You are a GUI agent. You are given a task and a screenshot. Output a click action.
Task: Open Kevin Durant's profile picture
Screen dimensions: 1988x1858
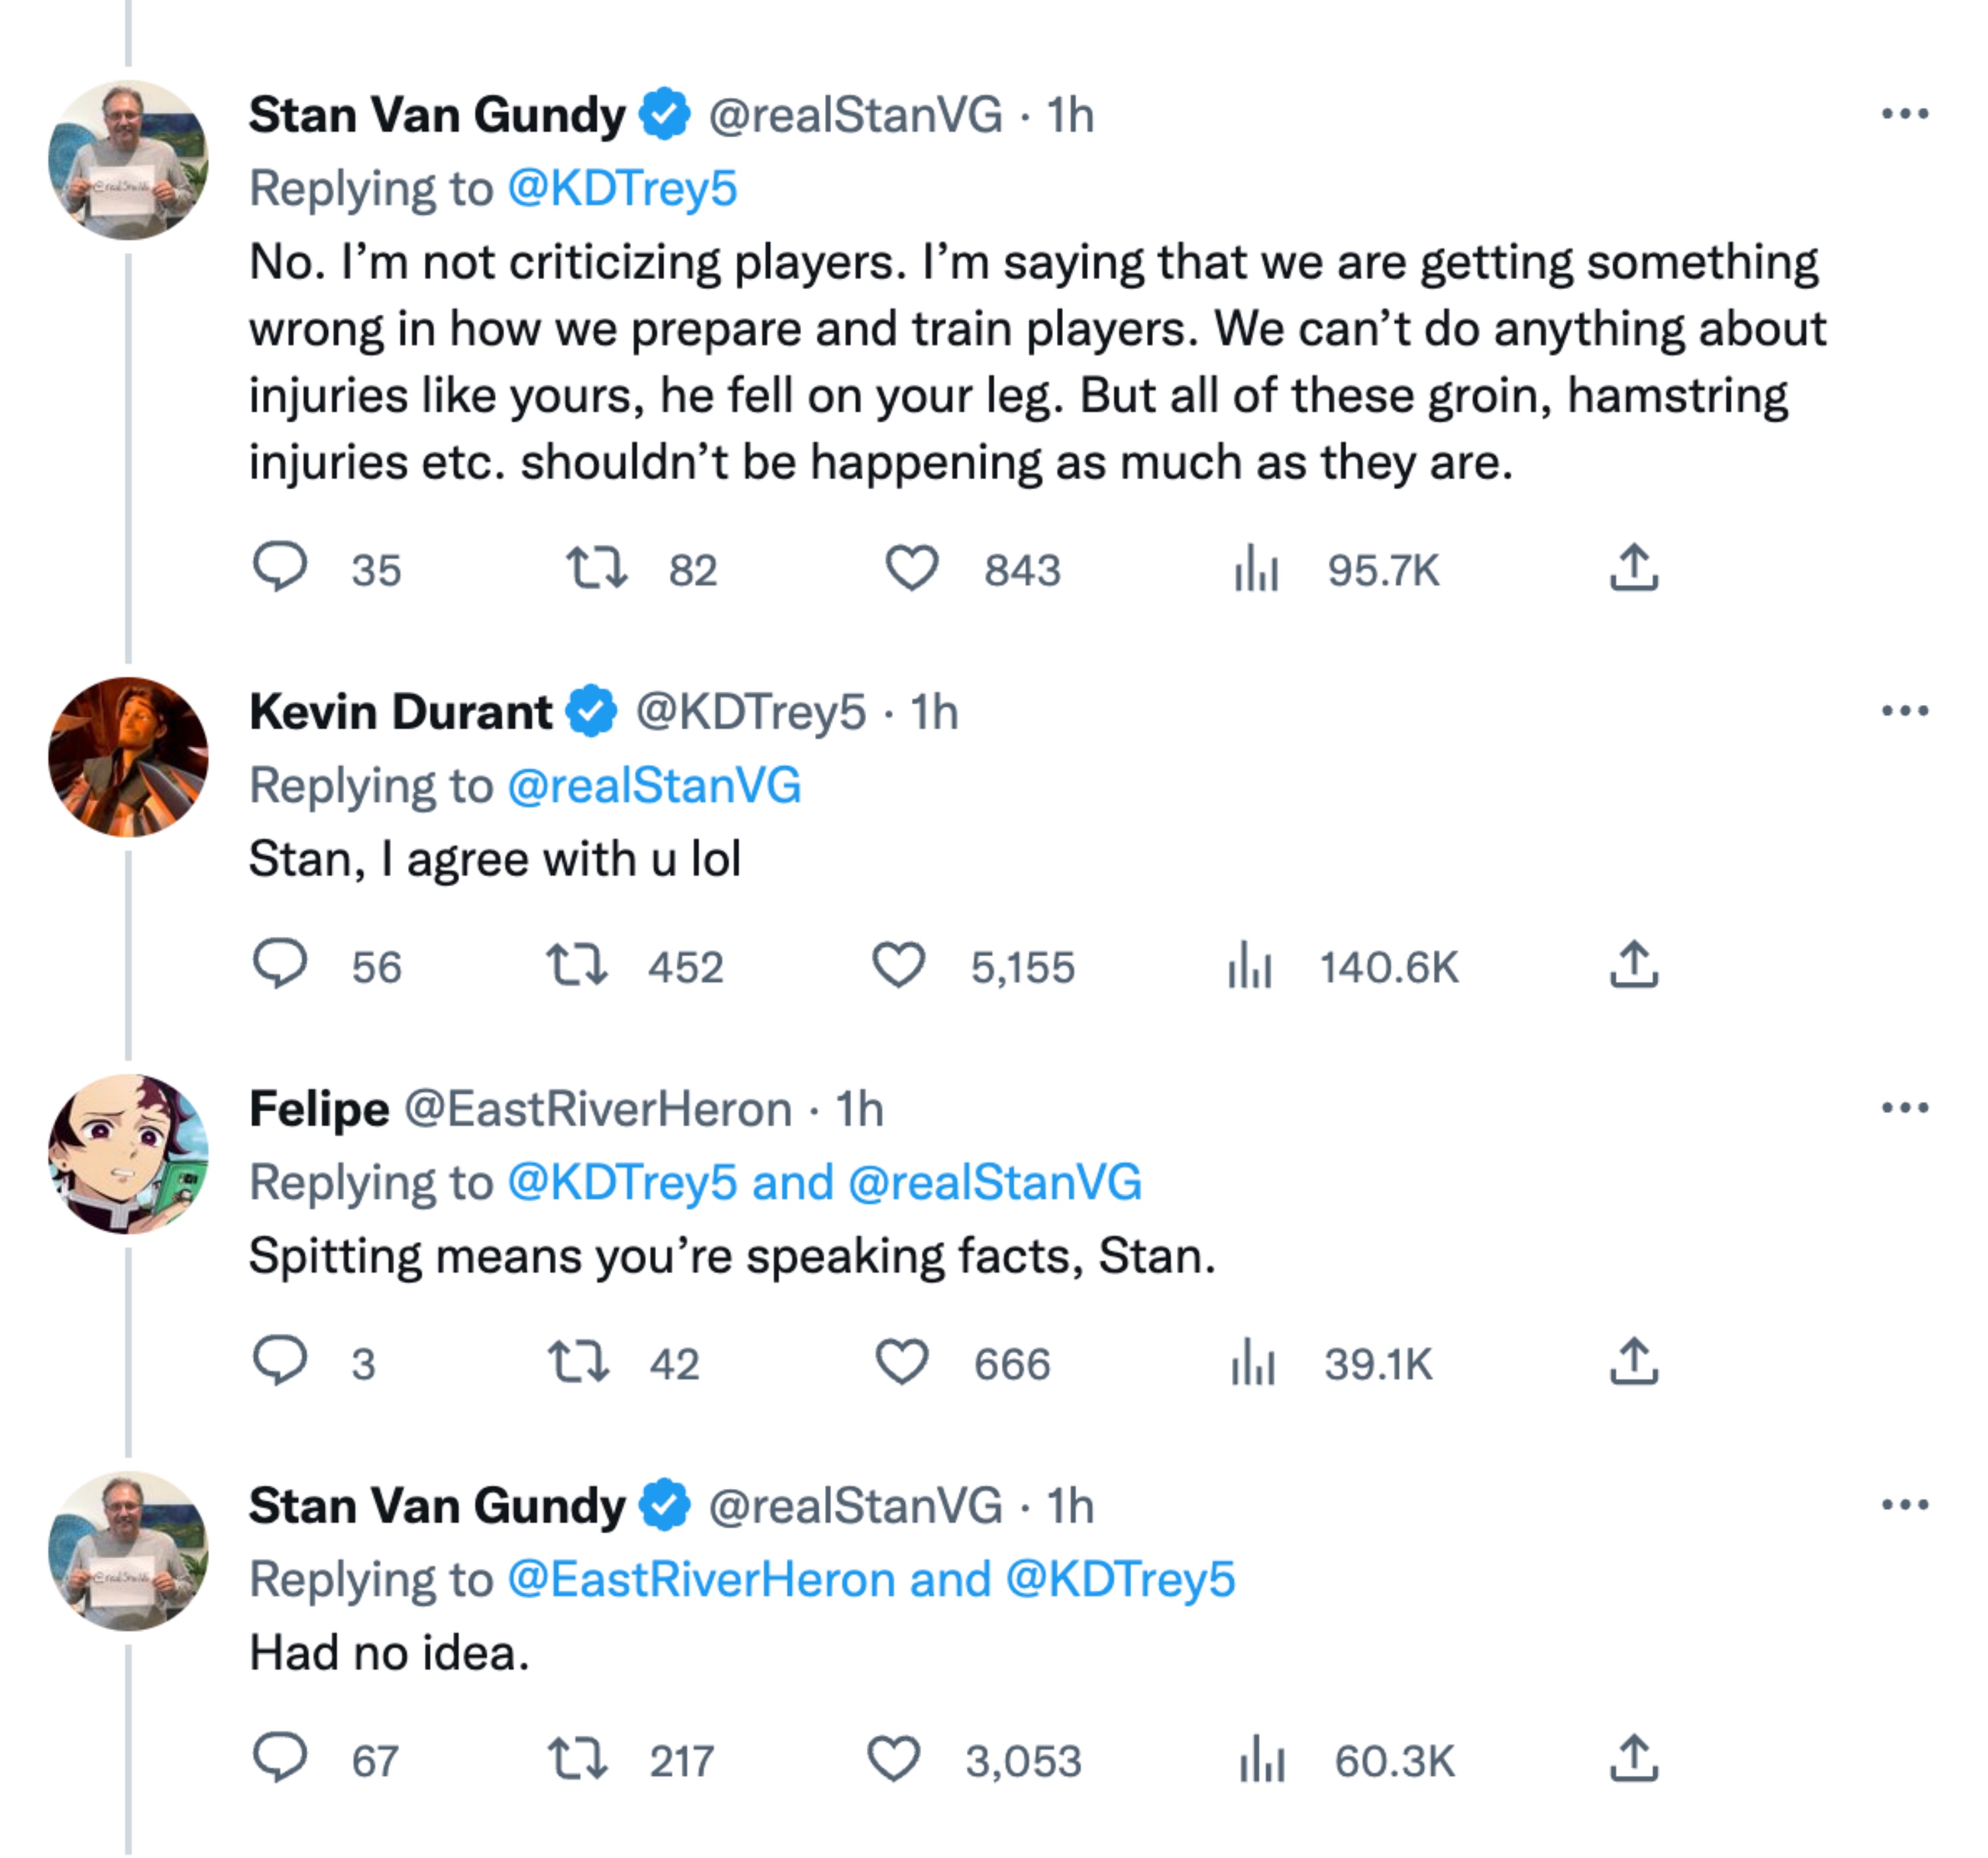pos(128,757)
